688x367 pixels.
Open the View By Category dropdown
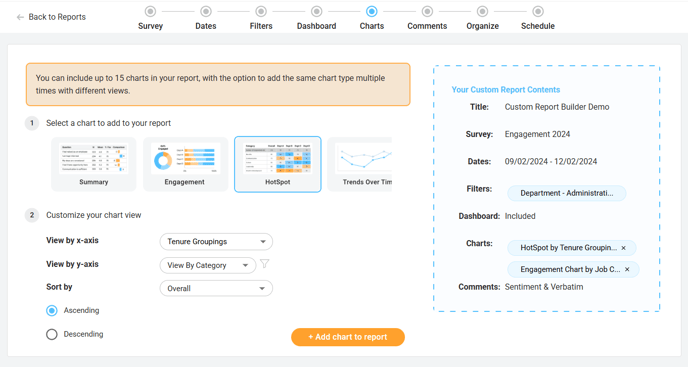(208, 265)
